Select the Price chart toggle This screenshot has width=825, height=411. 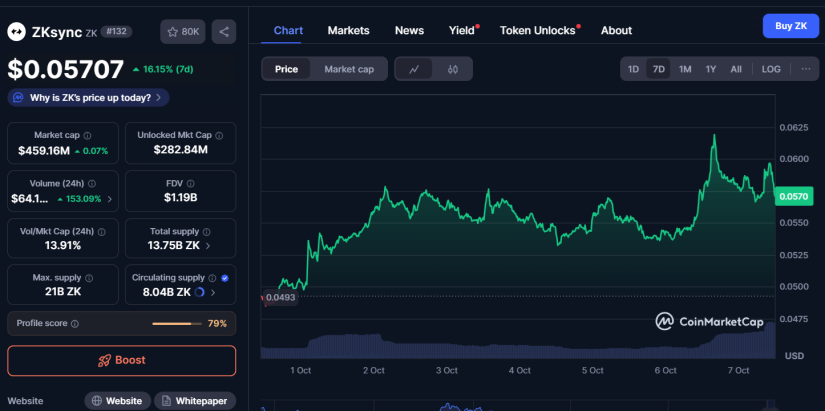pyautogui.click(x=286, y=69)
